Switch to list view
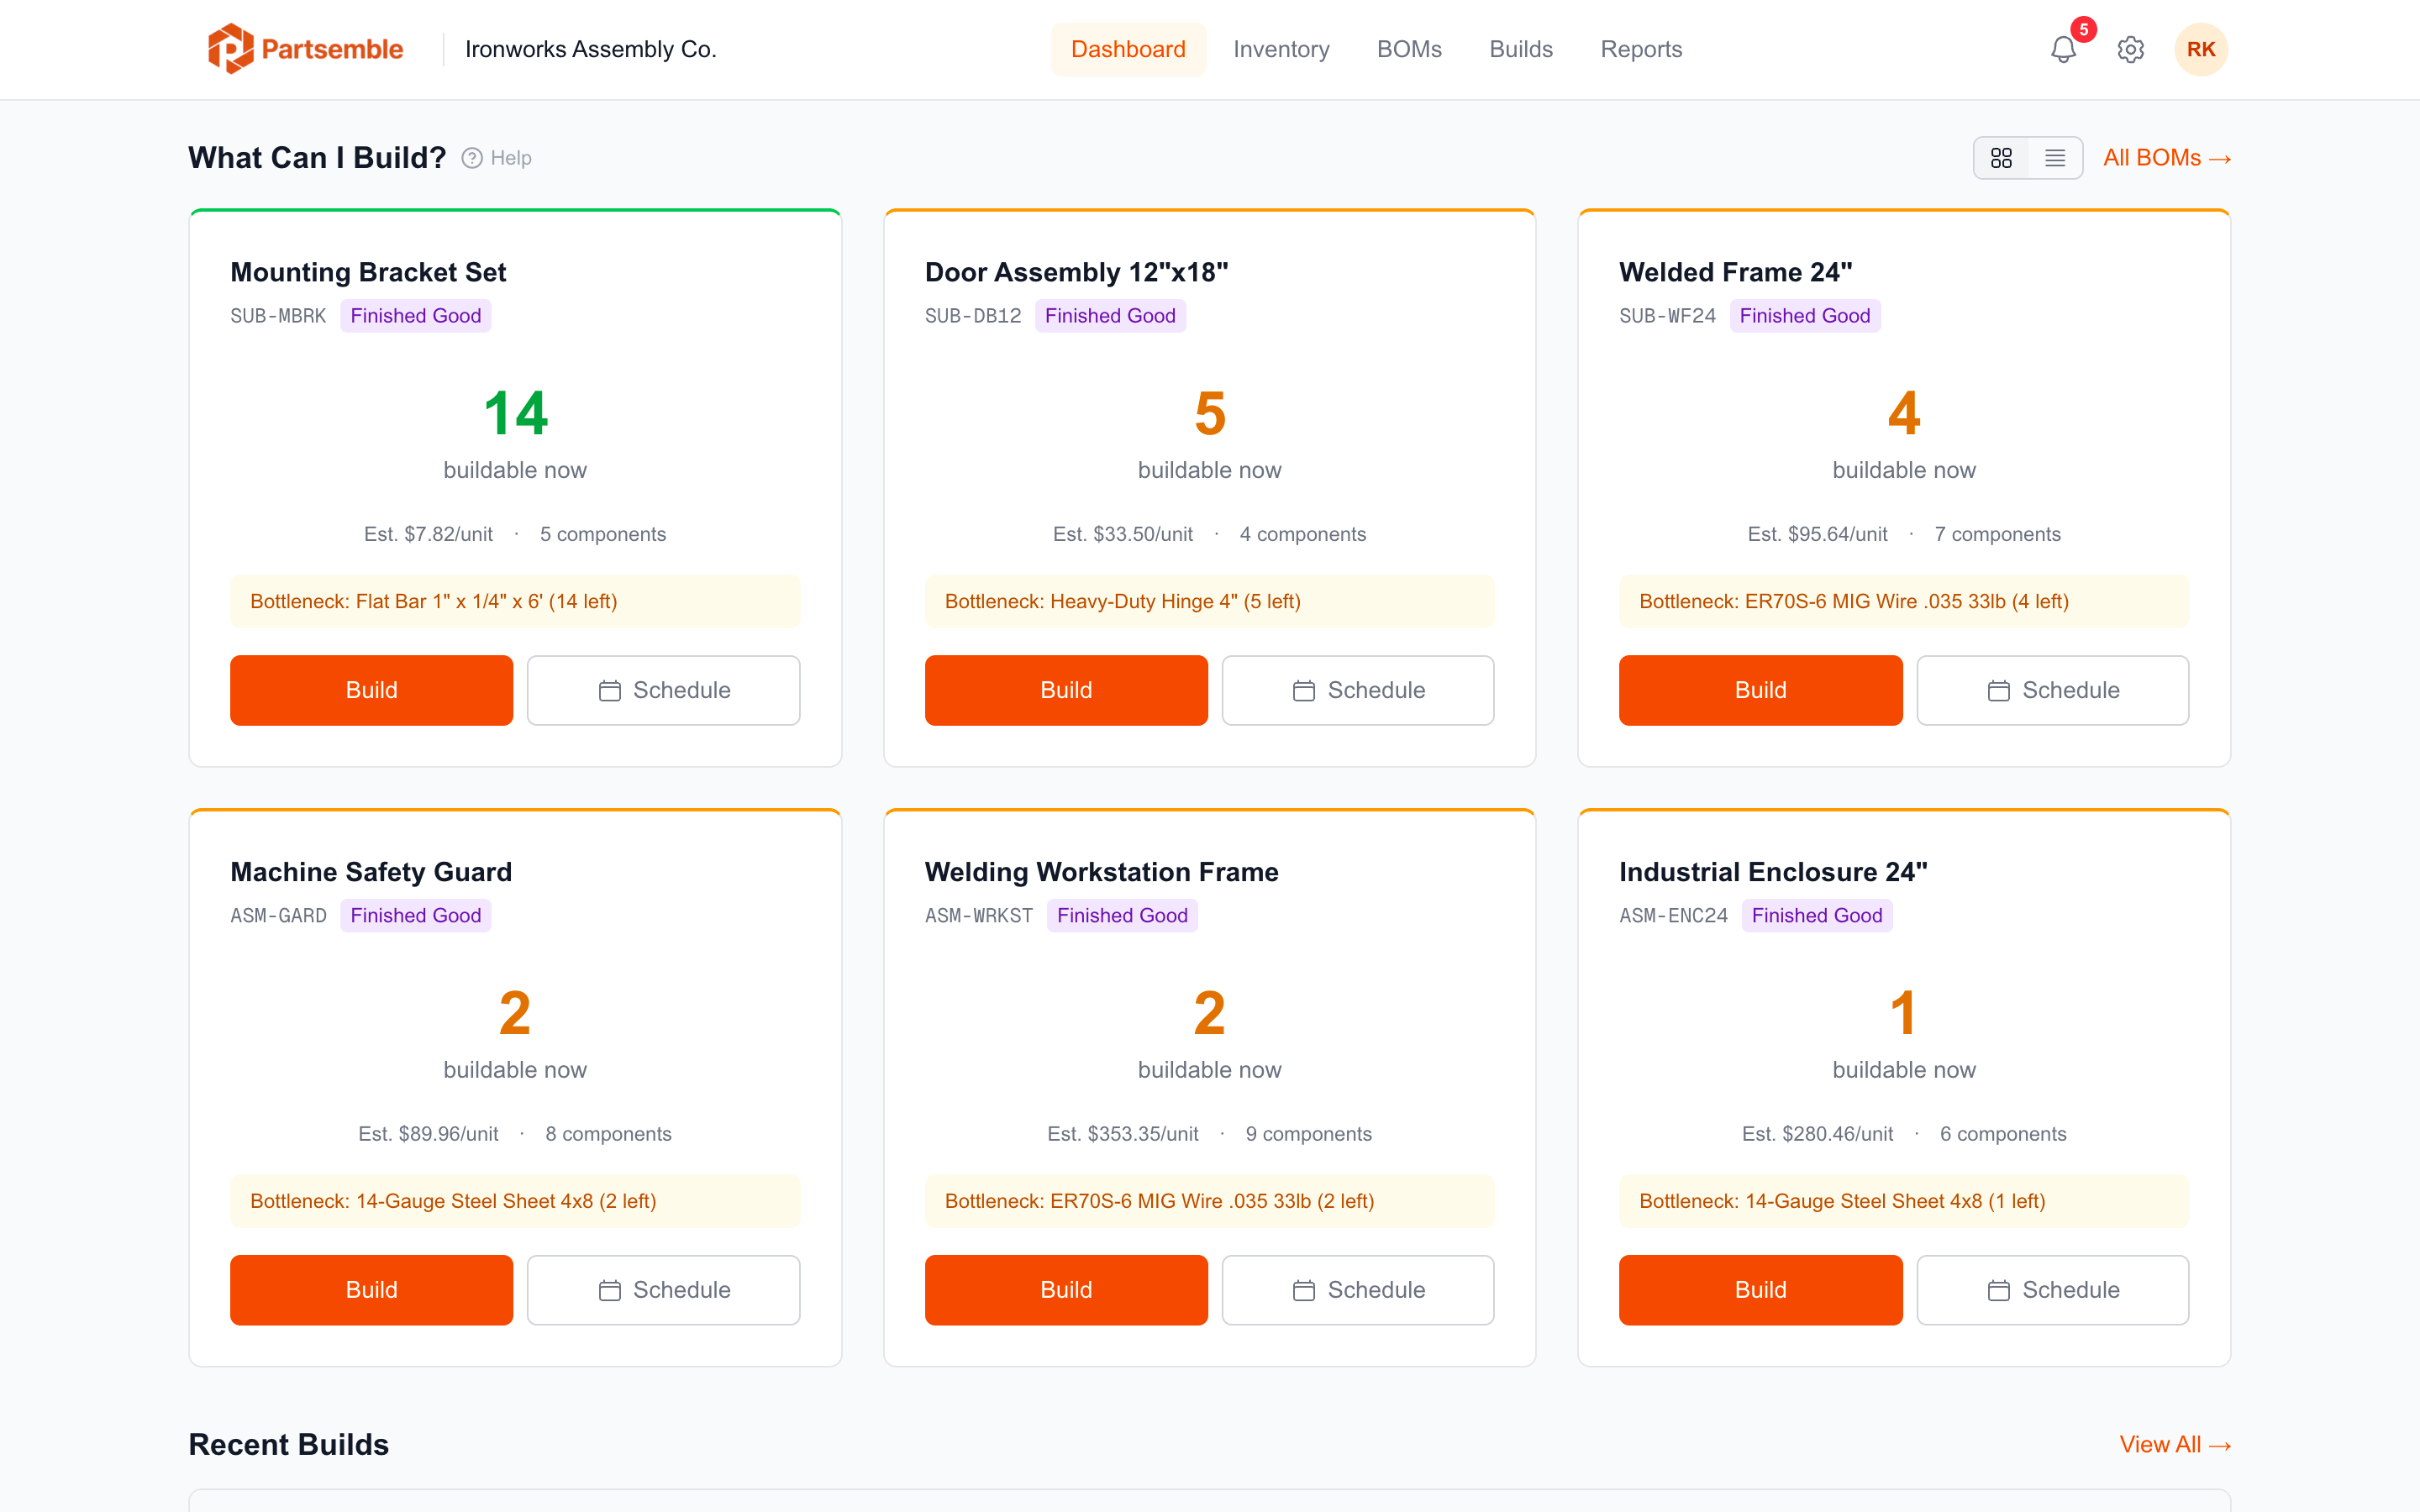 click(2055, 158)
